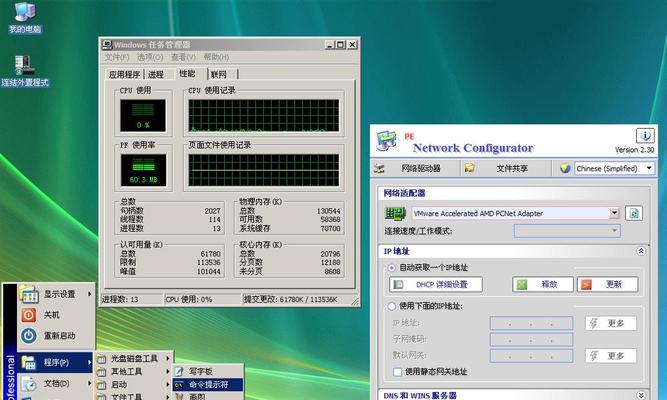The height and width of the screenshot is (400, 667).
Task: Open the 帮助(H) menu in Task Manager
Action: click(x=216, y=57)
